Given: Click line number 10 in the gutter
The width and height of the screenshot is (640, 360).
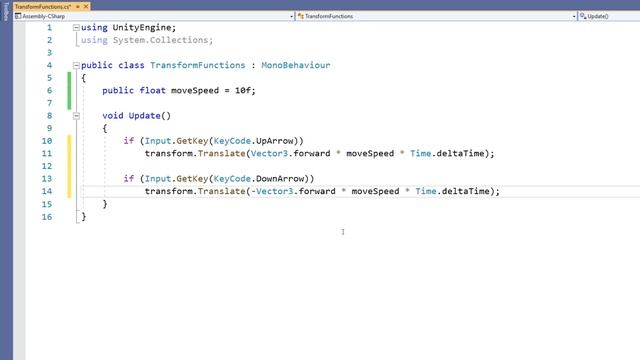Looking at the screenshot, I should [x=47, y=141].
